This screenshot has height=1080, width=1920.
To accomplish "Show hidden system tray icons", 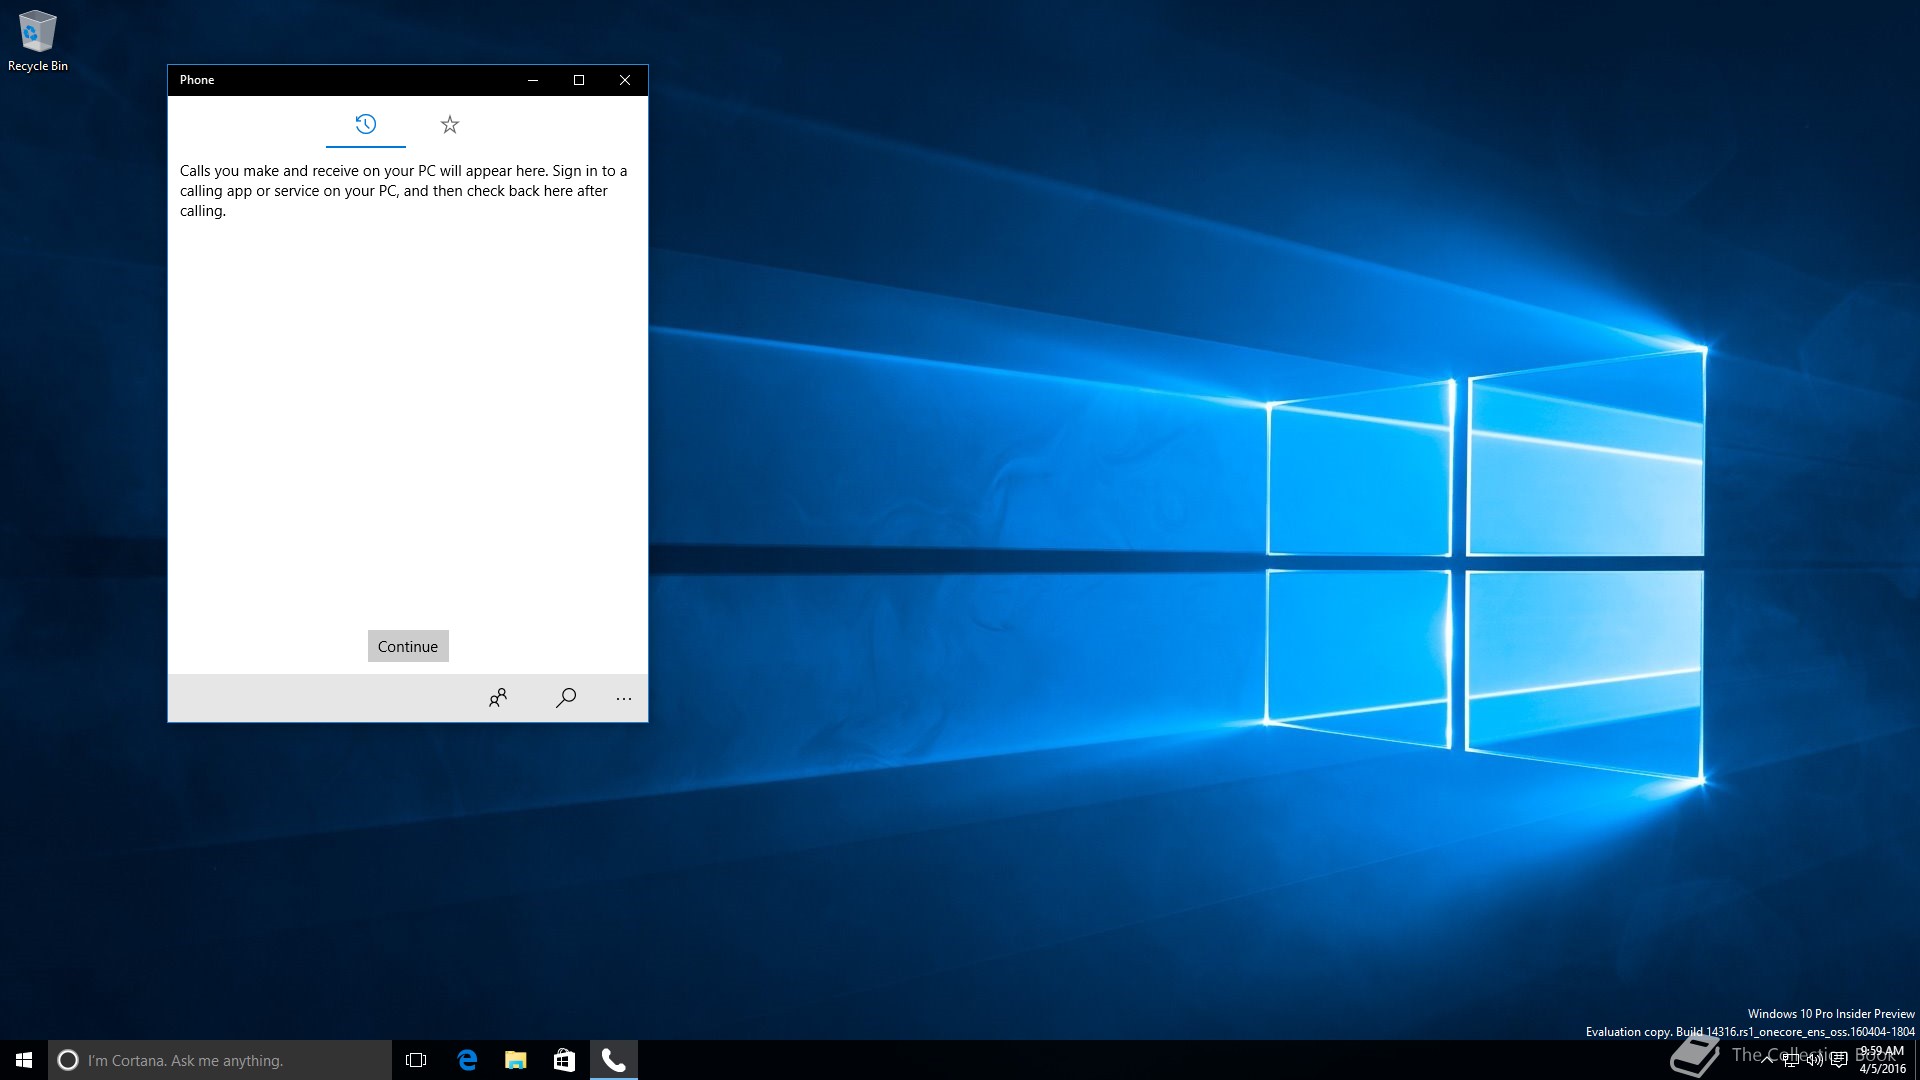I will point(1767,1060).
